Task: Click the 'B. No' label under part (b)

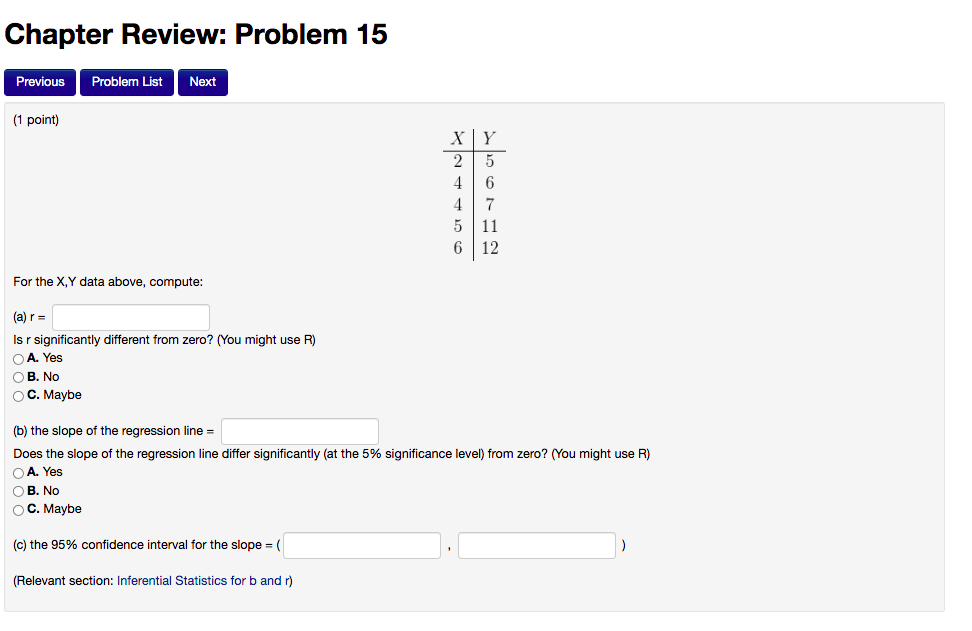Action: click(42, 490)
